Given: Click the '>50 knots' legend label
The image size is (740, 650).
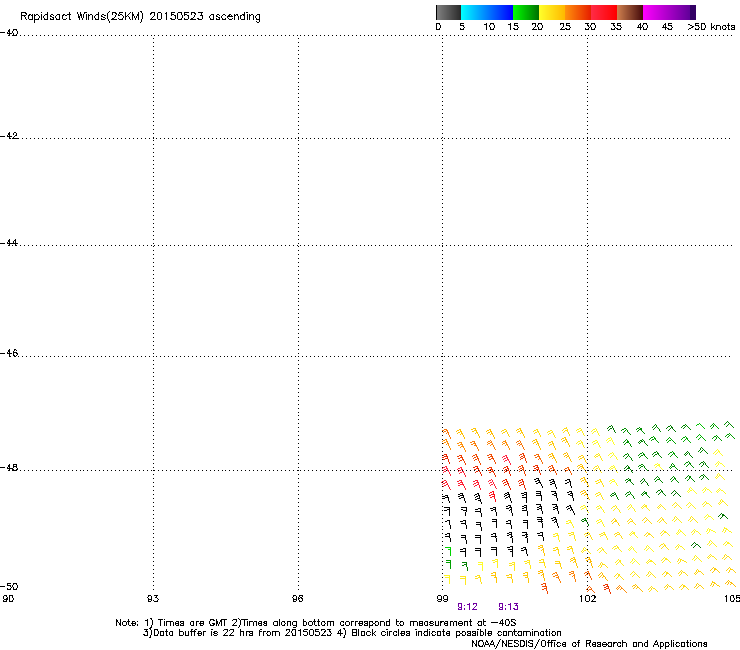Looking at the screenshot, I should pyautogui.click(x=711, y=27).
